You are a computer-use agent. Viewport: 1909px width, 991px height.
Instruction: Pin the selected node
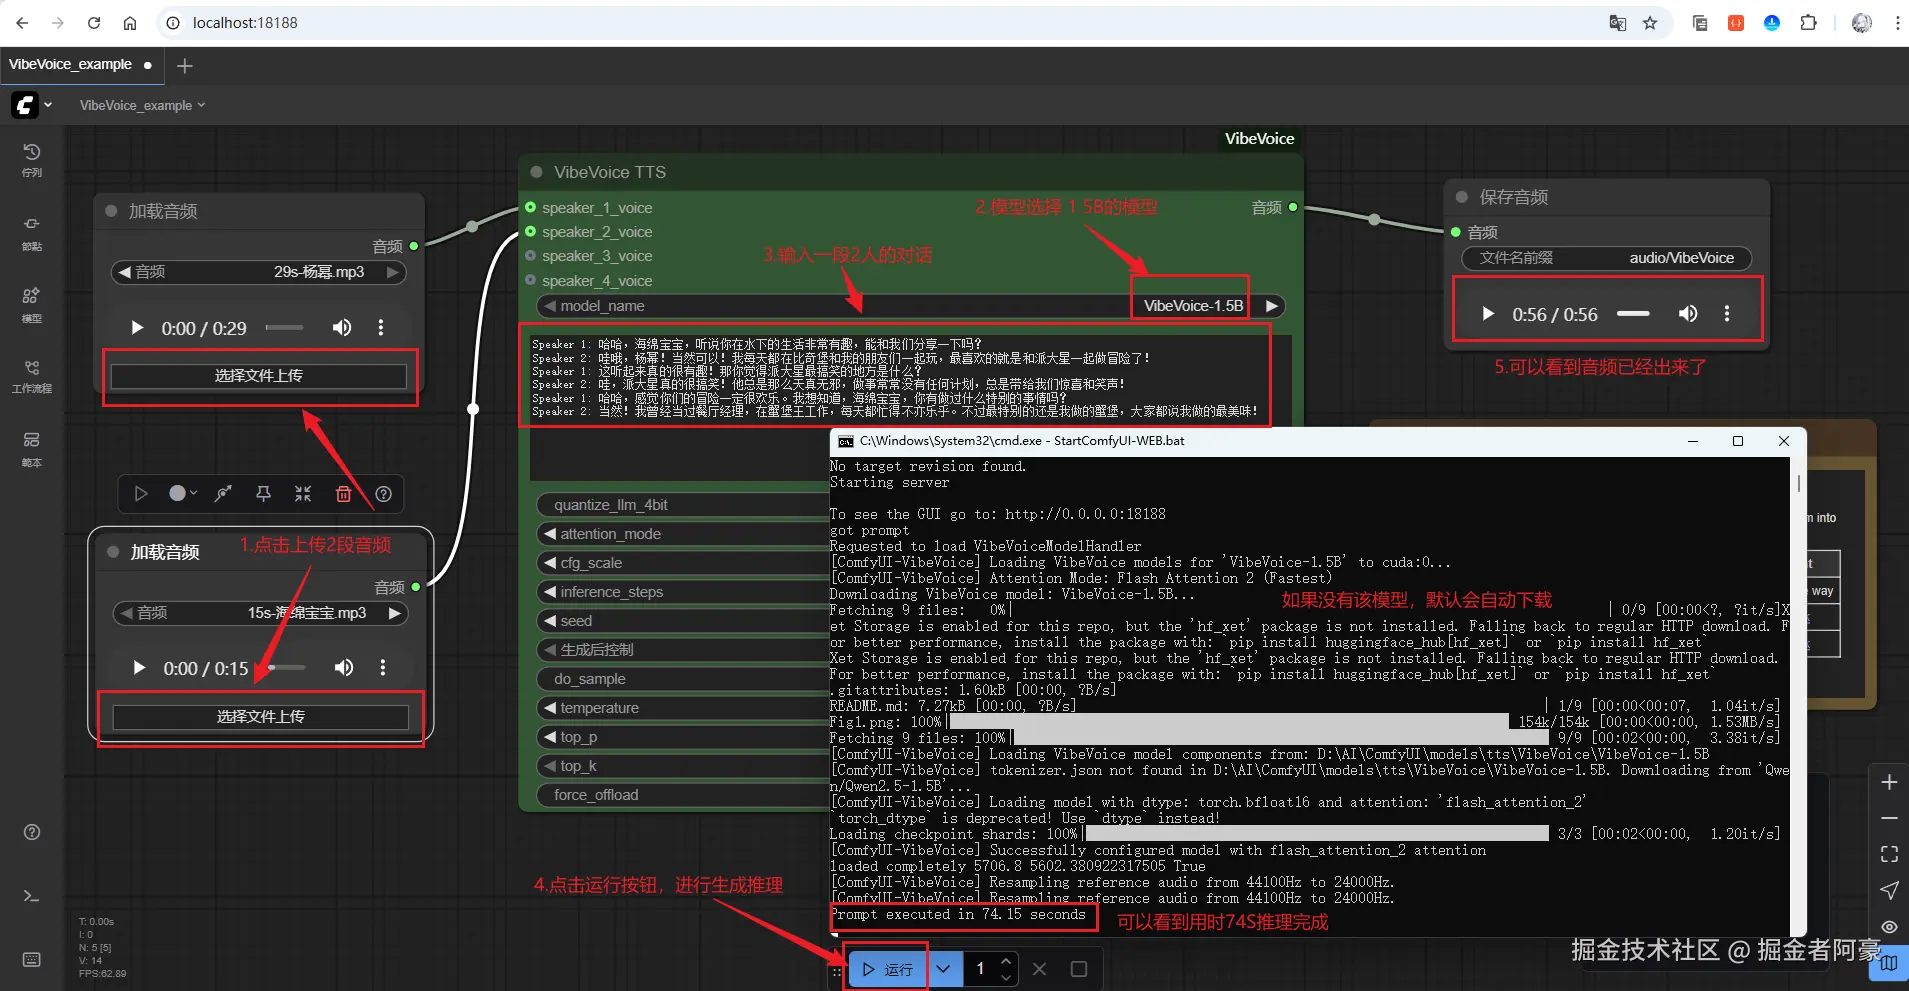click(x=263, y=494)
